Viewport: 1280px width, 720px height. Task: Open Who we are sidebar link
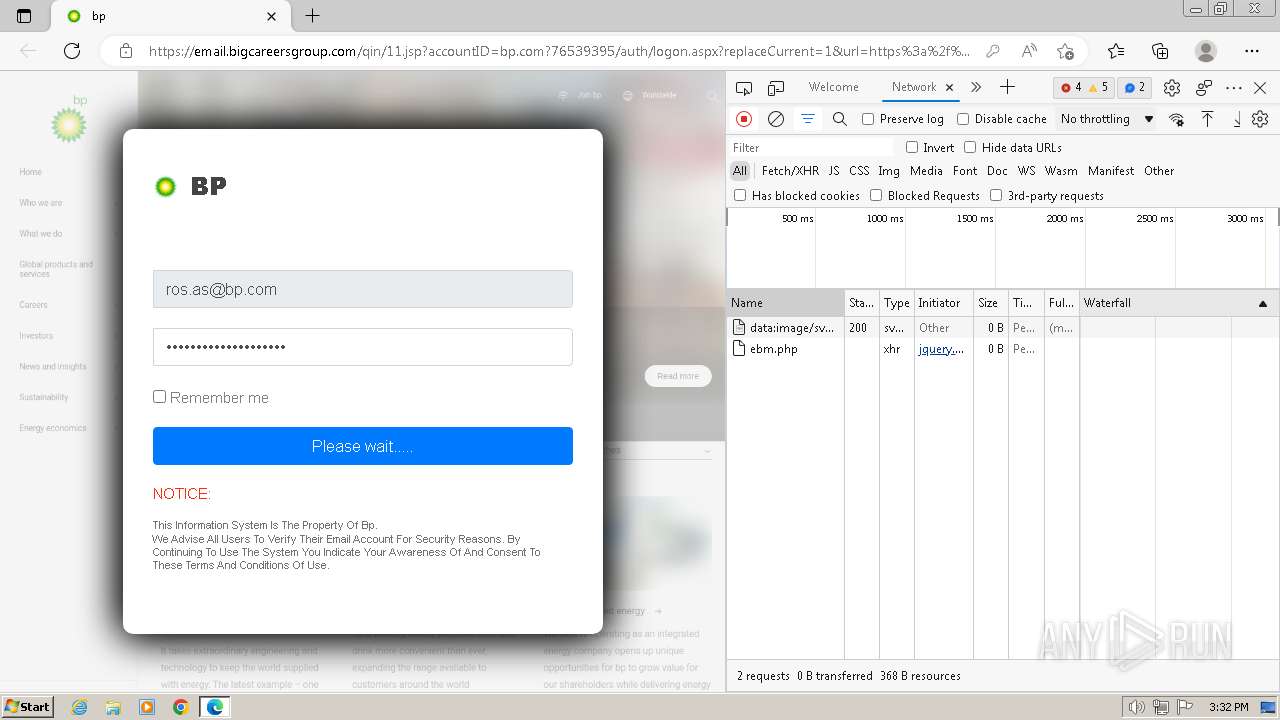coord(41,203)
